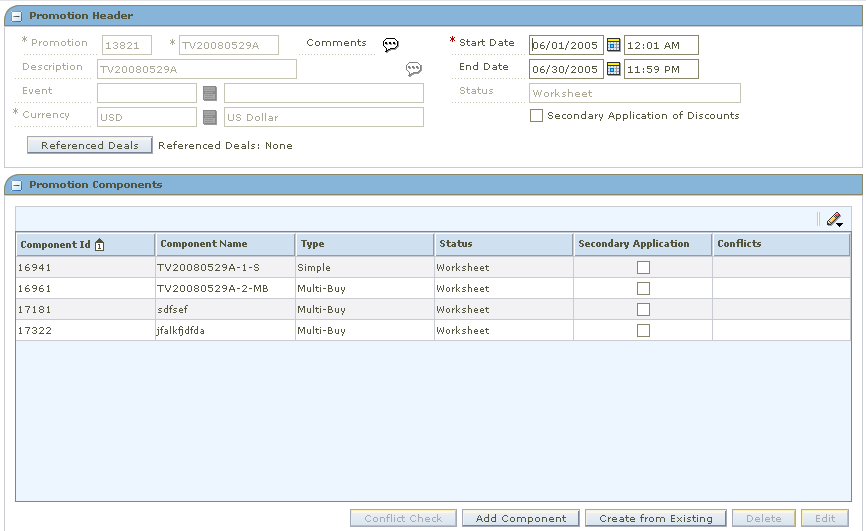
Task: Click the promotion name field TV20080529A
Action: (x=229, y=45)
